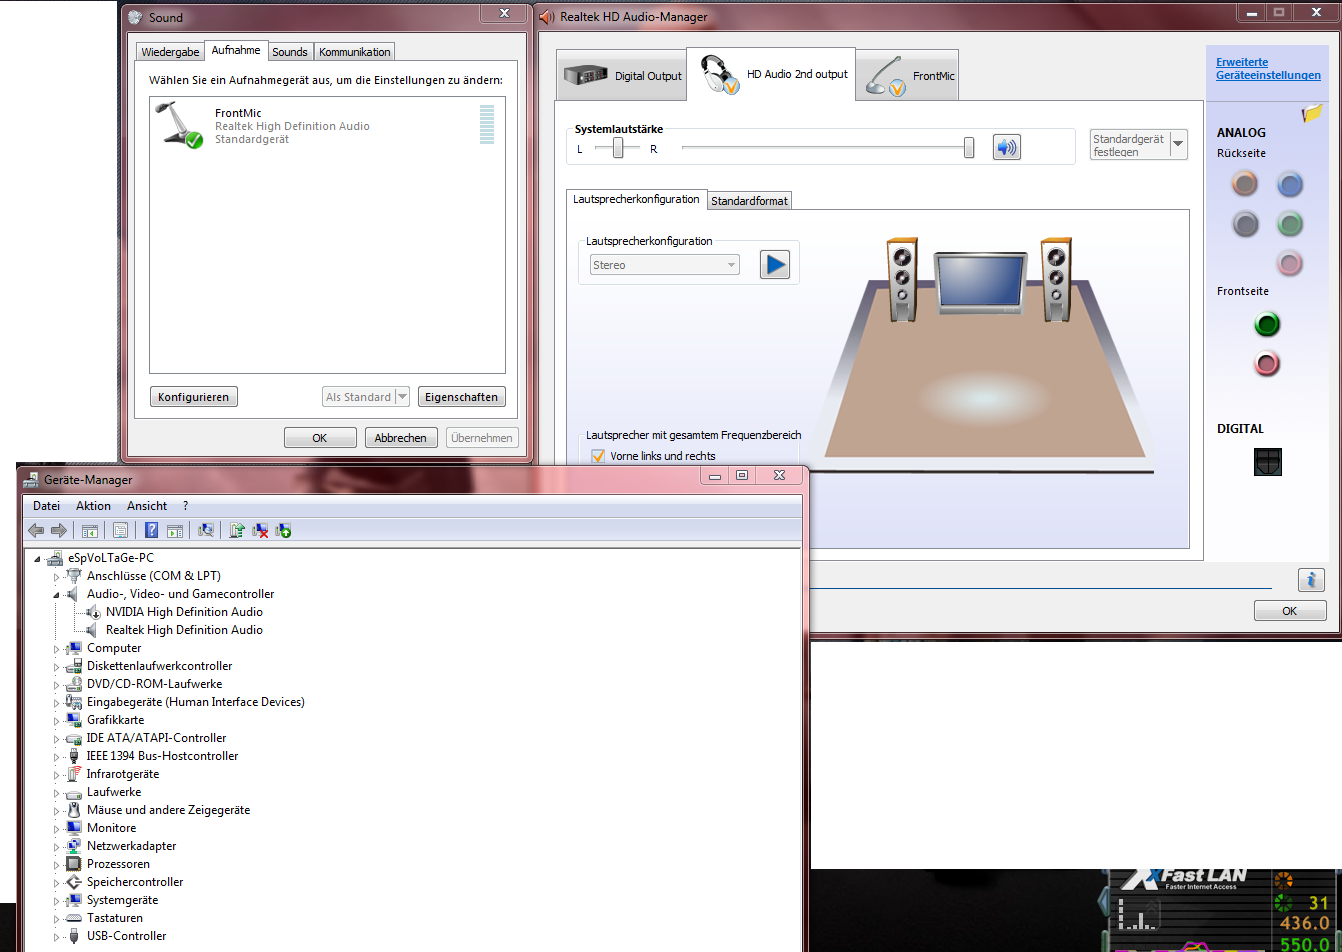Click the Systemlautstärke volume slider thumb
The height and width of the screenshot is (952, 1342).
pos(969,148)
